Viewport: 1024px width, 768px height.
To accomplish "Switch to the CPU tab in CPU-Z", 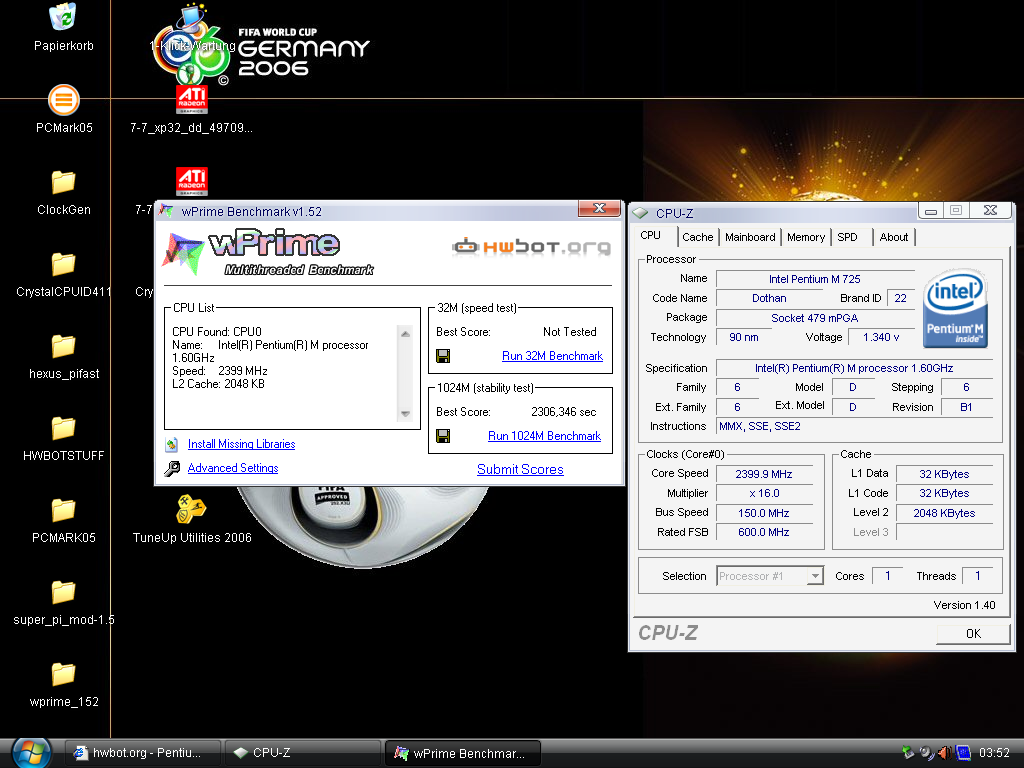I will tap(650, 236).
